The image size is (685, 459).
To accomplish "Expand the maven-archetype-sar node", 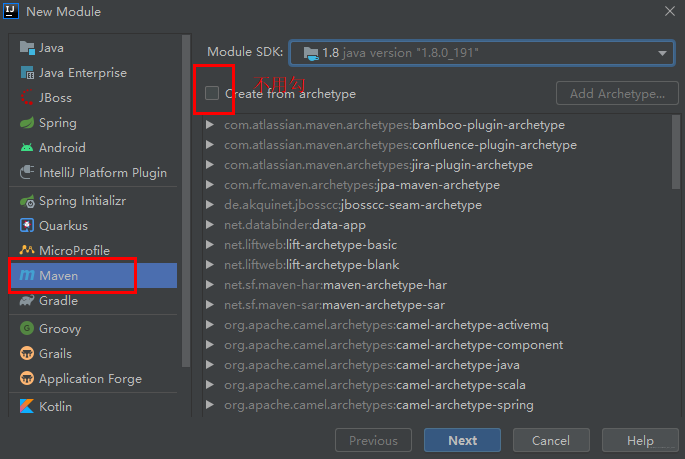I will [x=210, y=305].
